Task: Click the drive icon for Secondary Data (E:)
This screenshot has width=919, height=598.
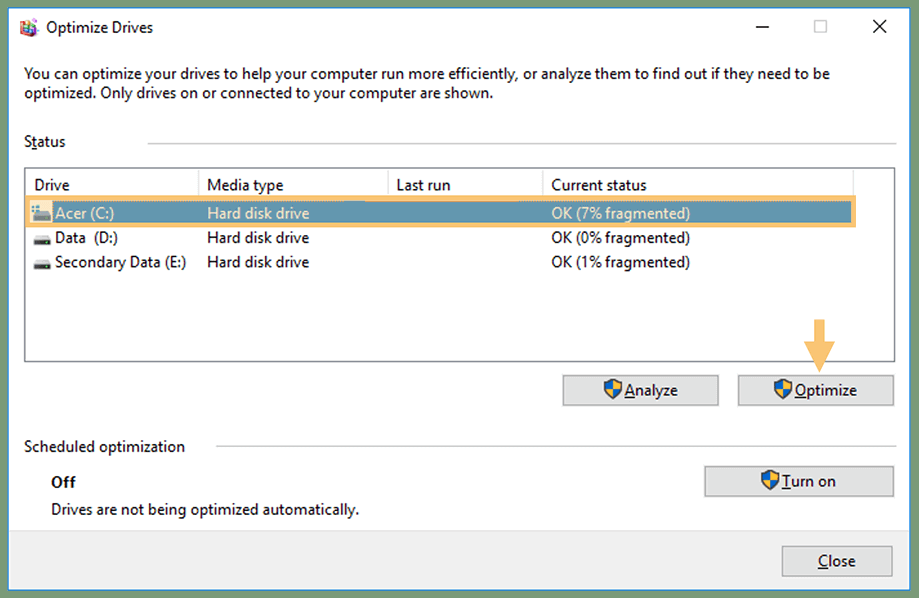Action: pos(40,262)
